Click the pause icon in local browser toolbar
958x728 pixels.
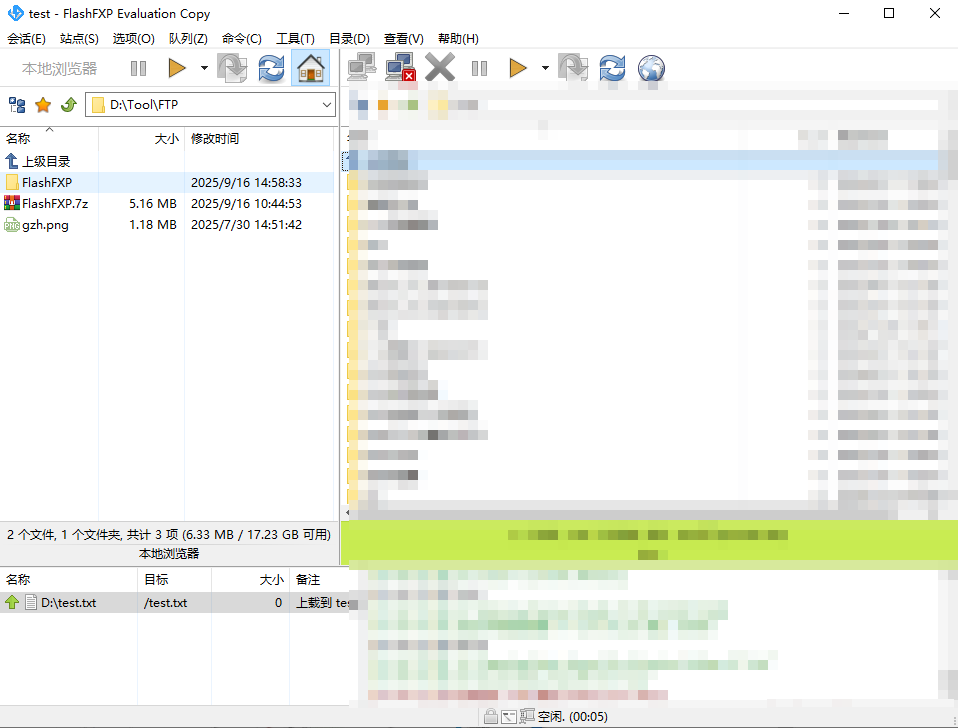139,68
